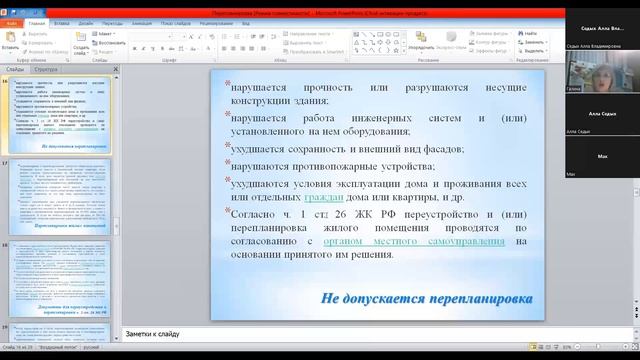Toggle align text left
This screenshot has width=640, height=360.
(x=224, y=49)
